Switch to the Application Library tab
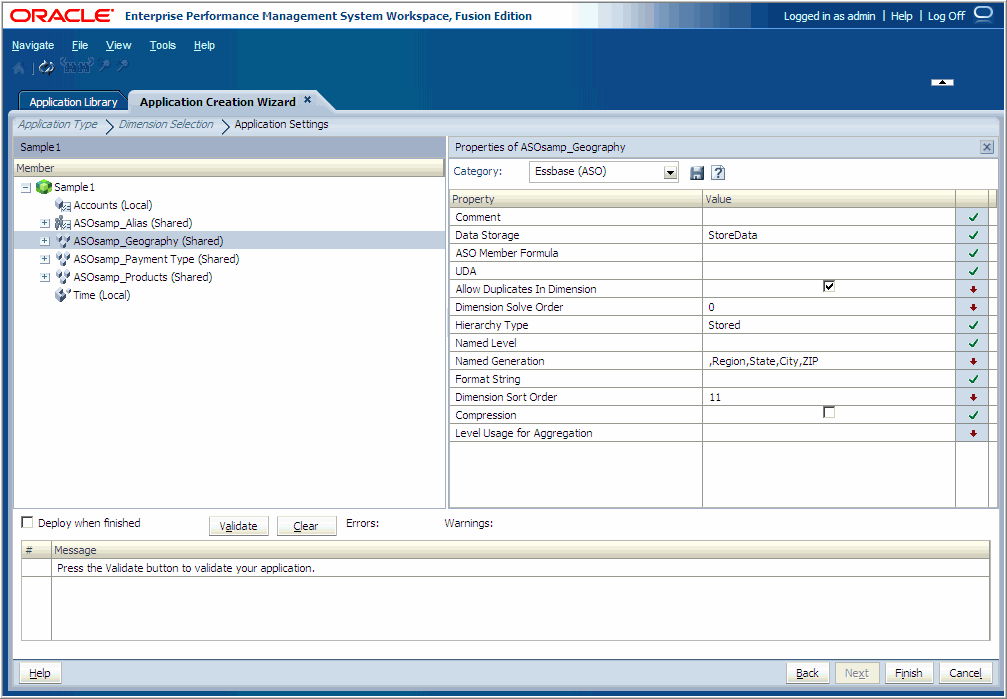The image size is (1007, 699). [x=72, y=100]
